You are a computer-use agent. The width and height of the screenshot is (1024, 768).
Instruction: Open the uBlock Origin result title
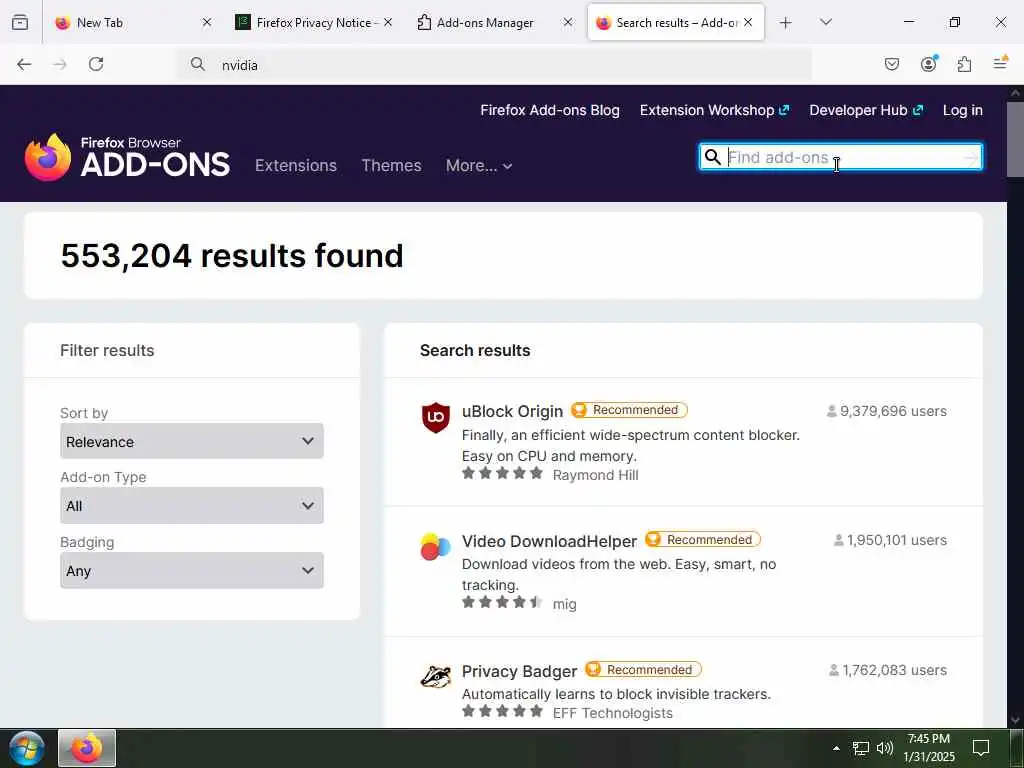[512, 411]
